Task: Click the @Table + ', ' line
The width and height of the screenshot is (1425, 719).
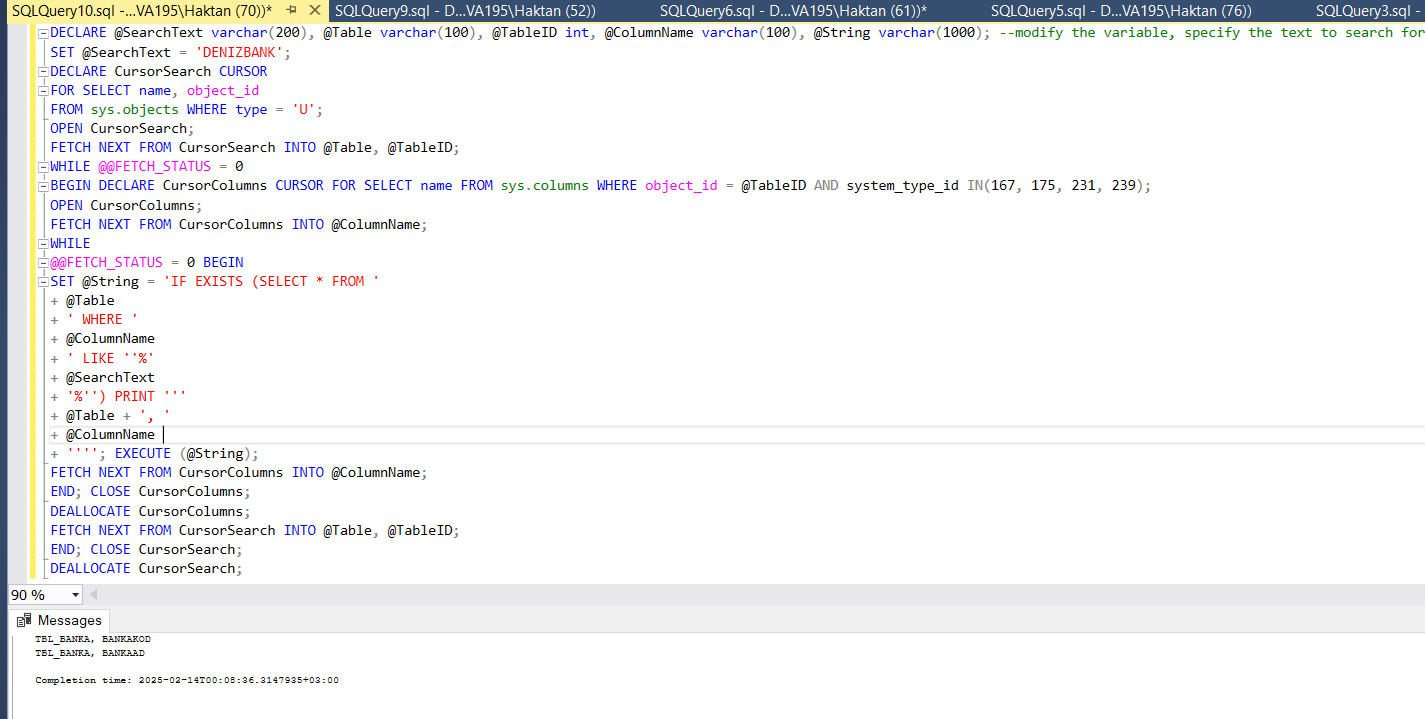Action: (118, 415)
